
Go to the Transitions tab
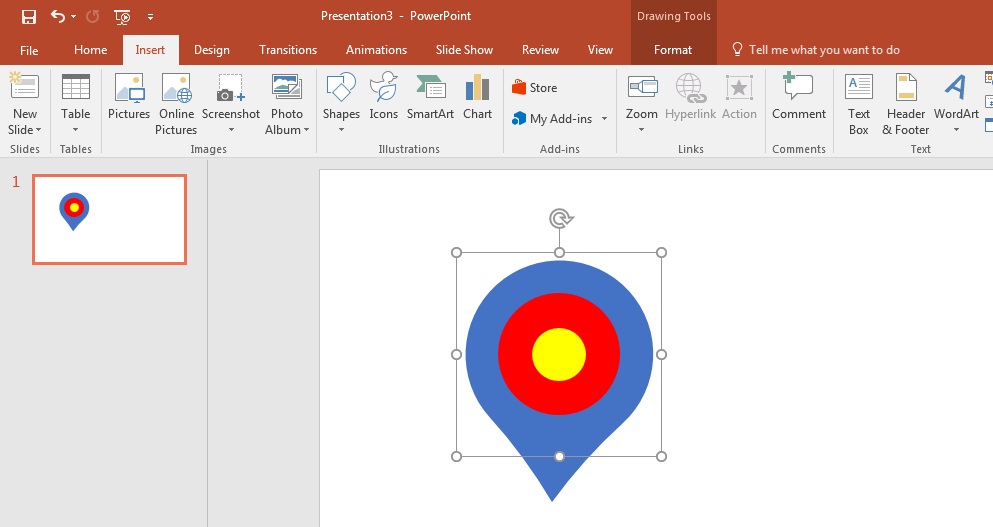pos(288,50)
